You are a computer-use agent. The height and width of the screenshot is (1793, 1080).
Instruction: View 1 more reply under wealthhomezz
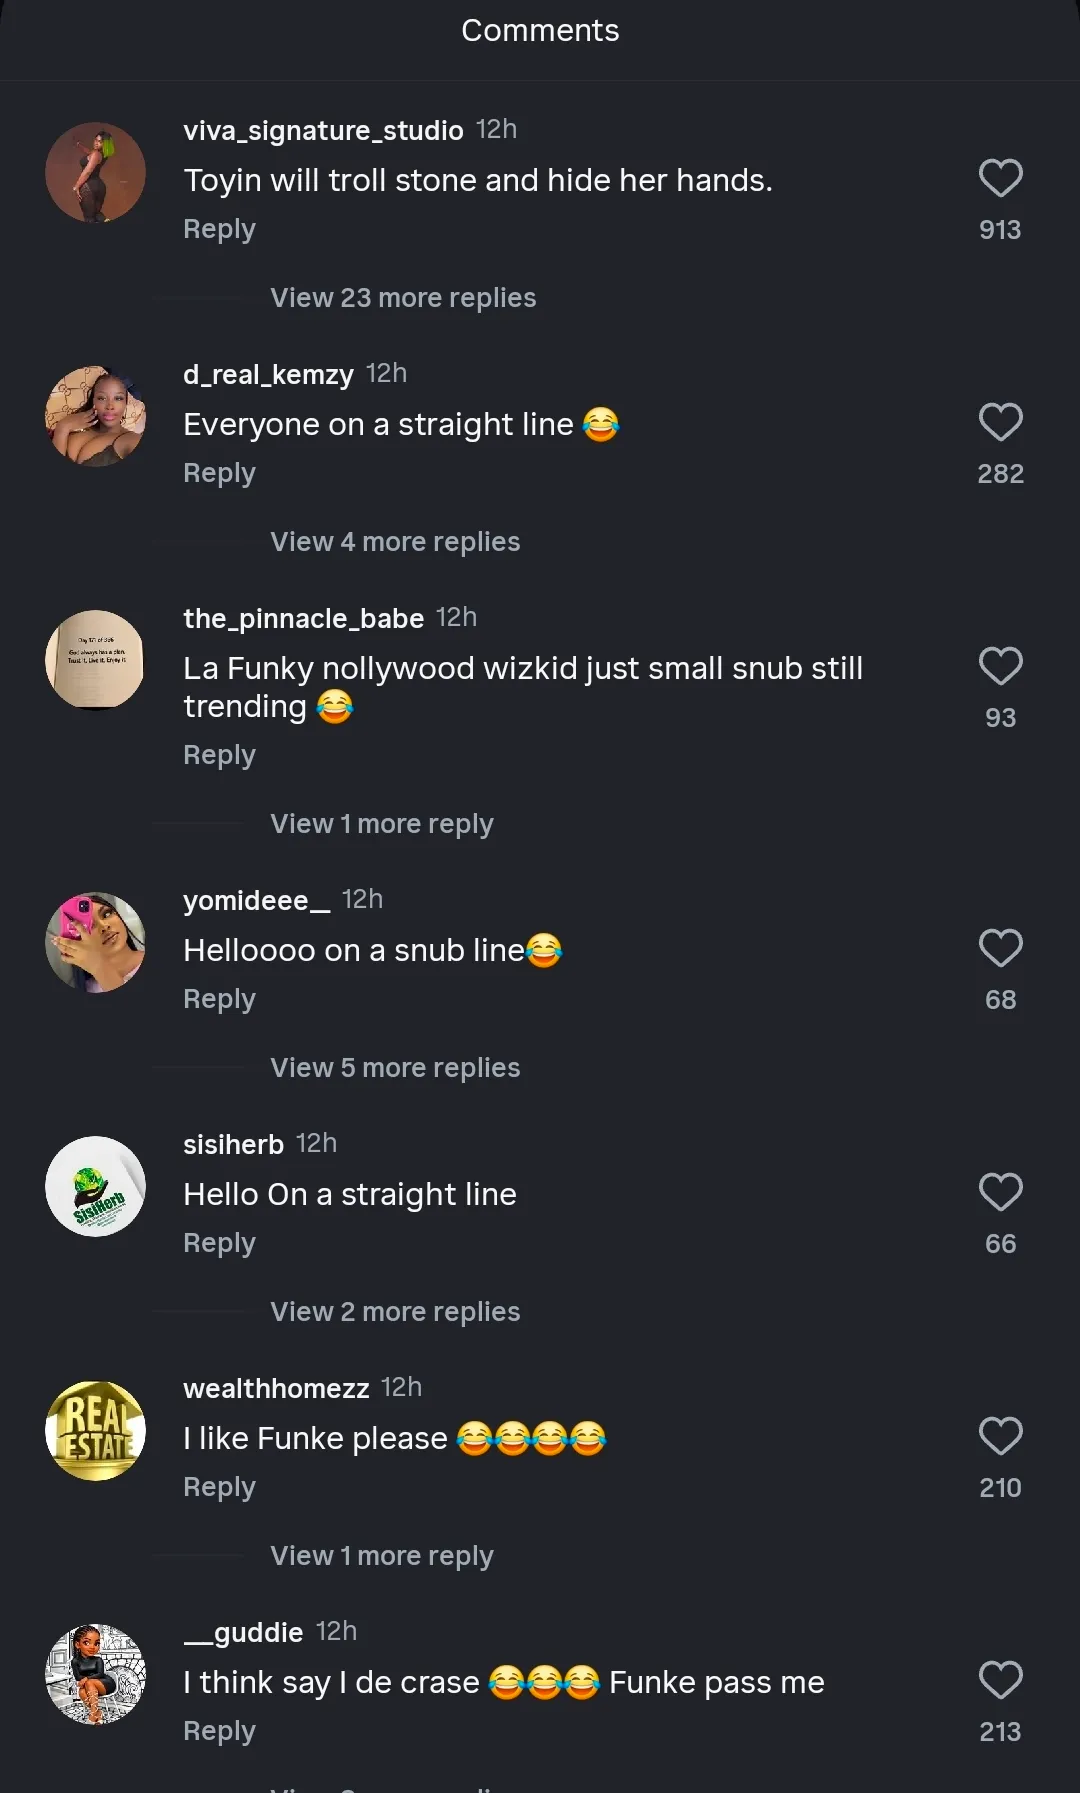pyautogui.click(x=381, y=1556)
